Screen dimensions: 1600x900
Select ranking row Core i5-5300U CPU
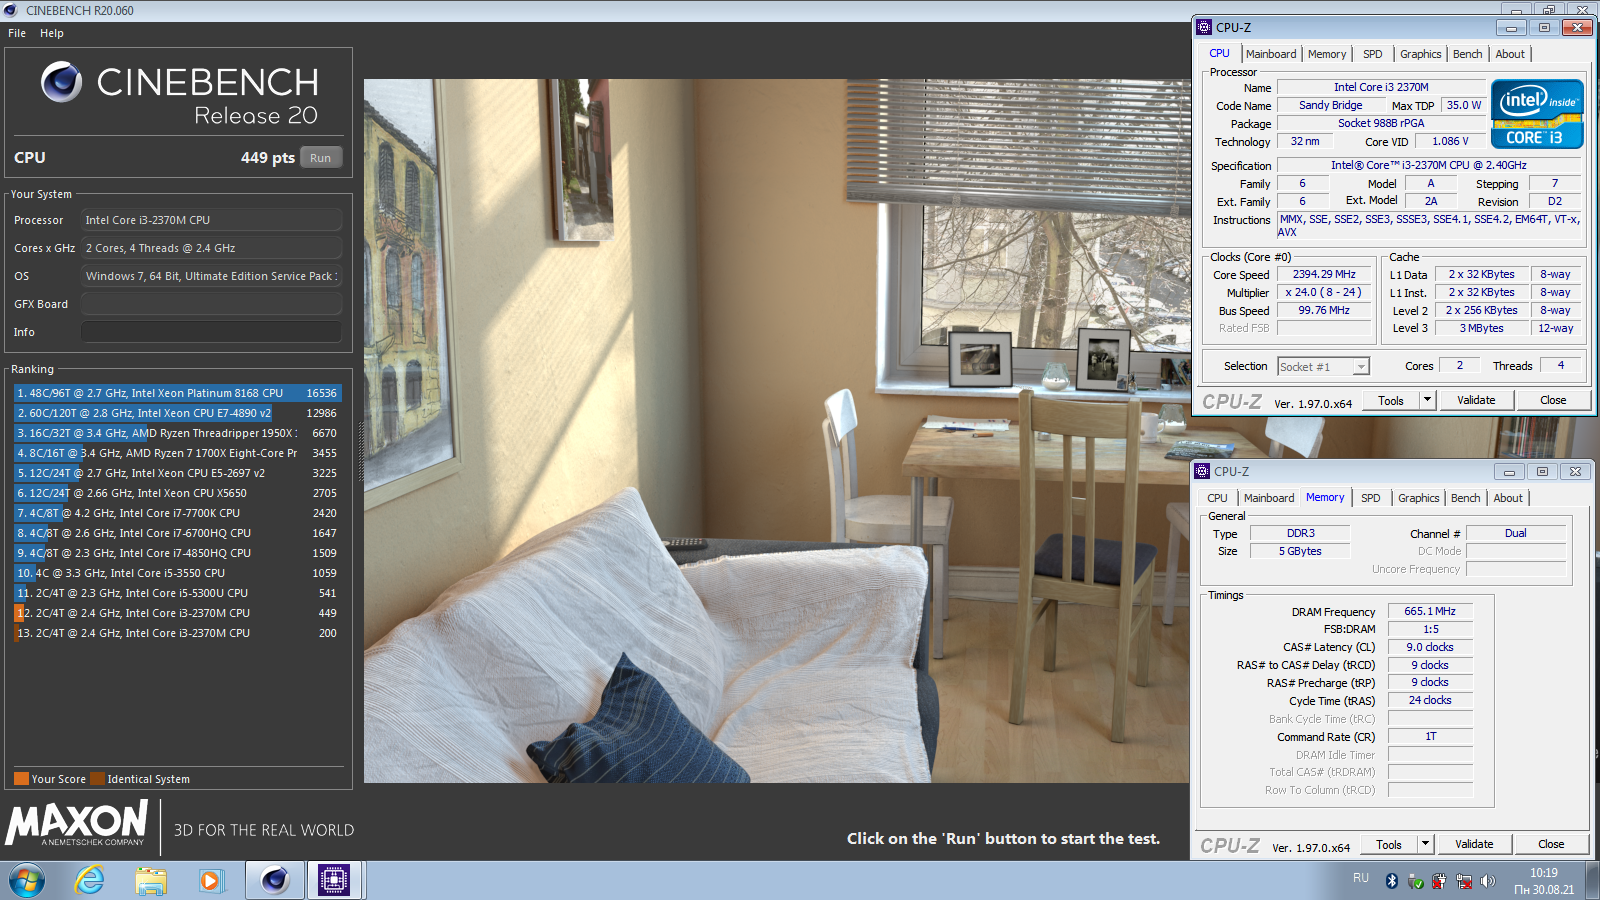coord(177,593)
